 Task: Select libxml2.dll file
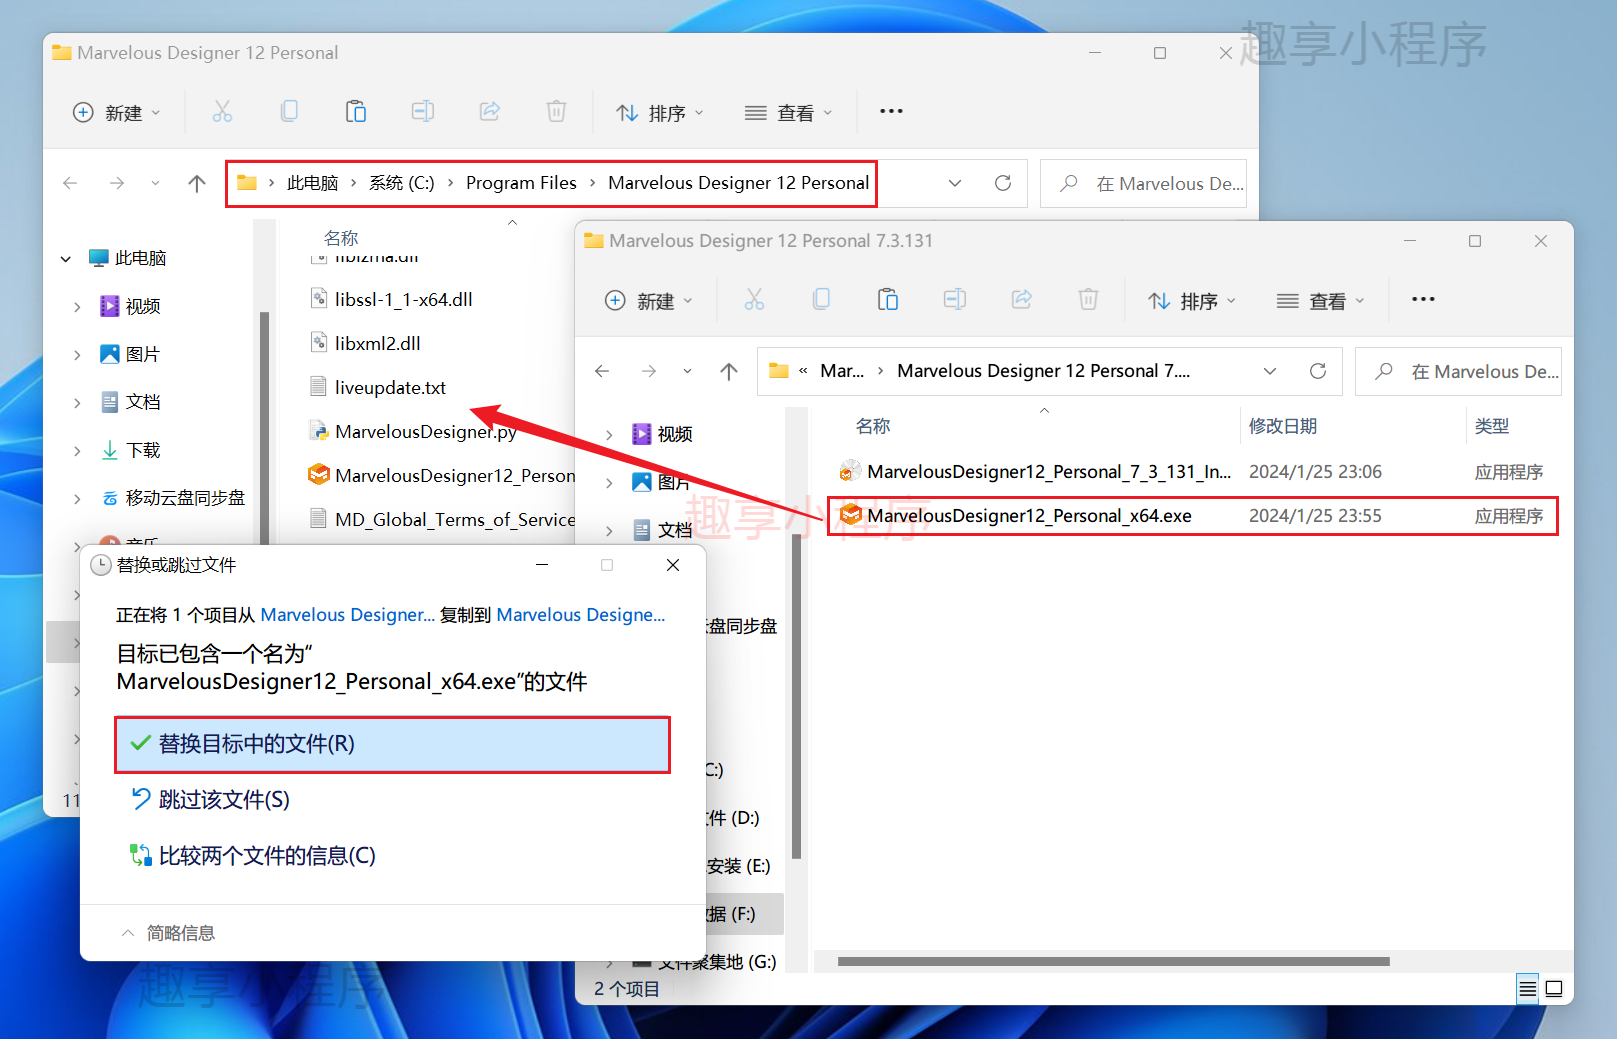pos(366,343)
